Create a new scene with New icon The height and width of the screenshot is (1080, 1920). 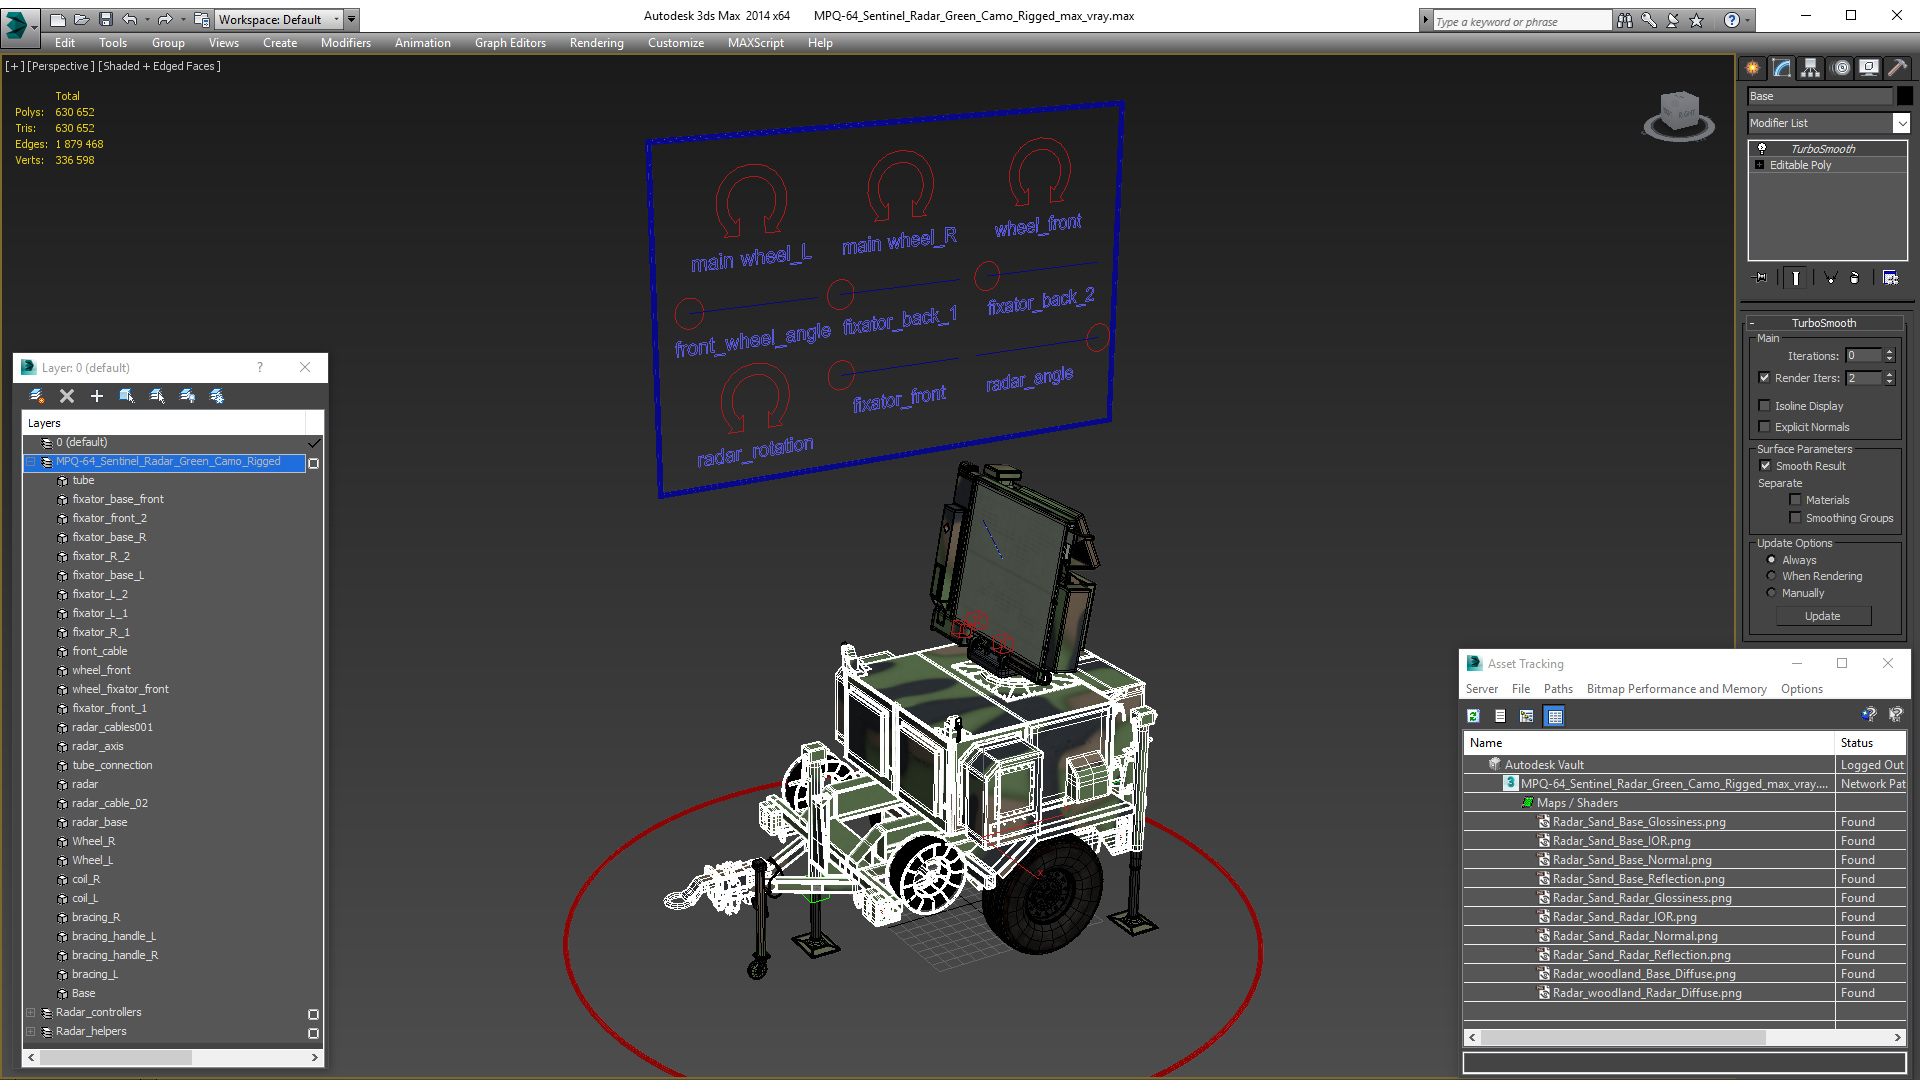58,19
